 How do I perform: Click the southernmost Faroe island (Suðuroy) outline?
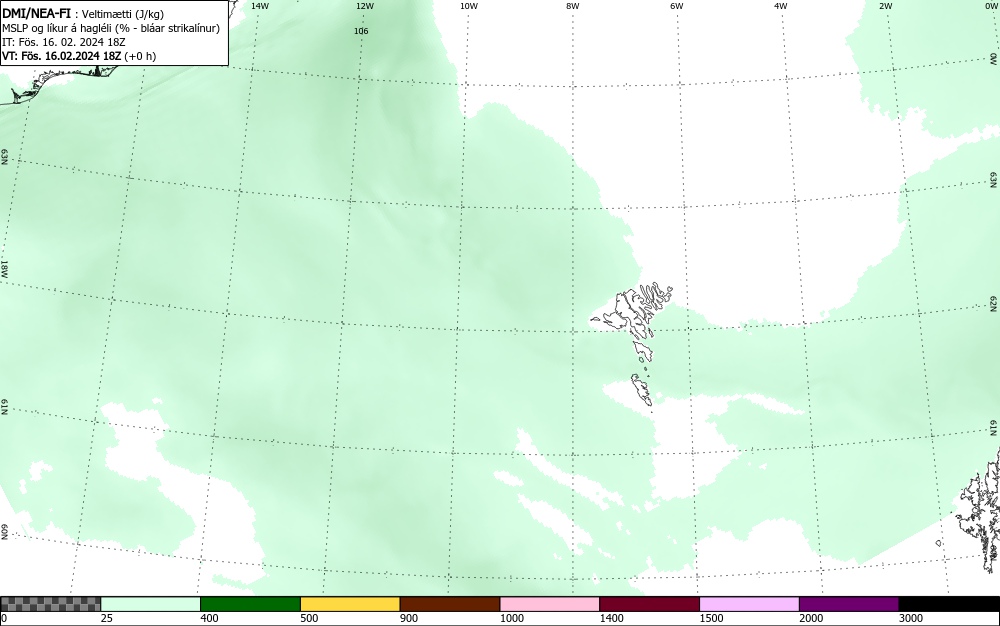642,390
